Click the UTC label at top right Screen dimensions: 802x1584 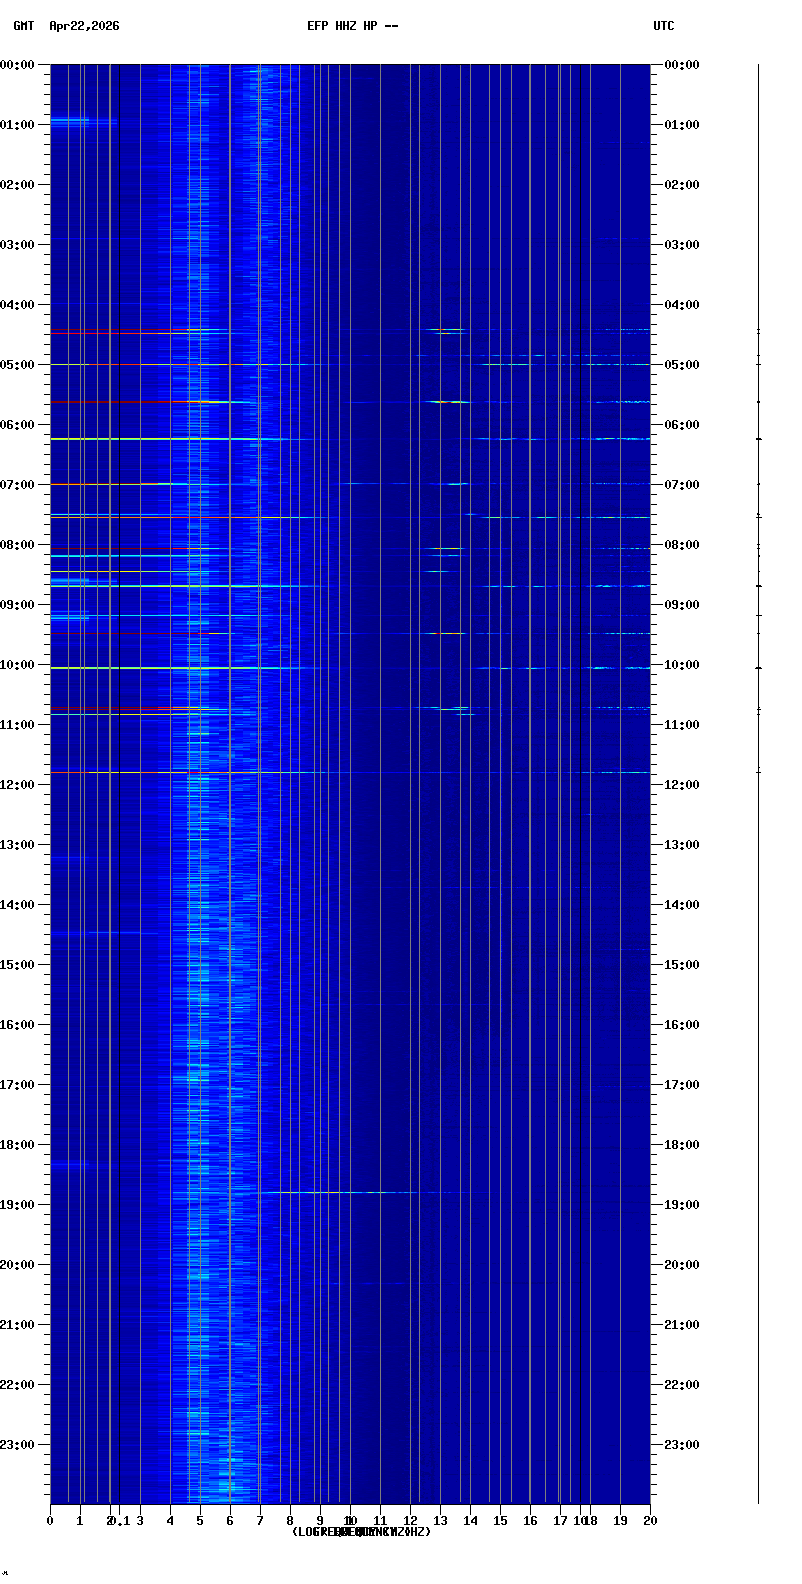pyautogui.click(x=663, y=26)
